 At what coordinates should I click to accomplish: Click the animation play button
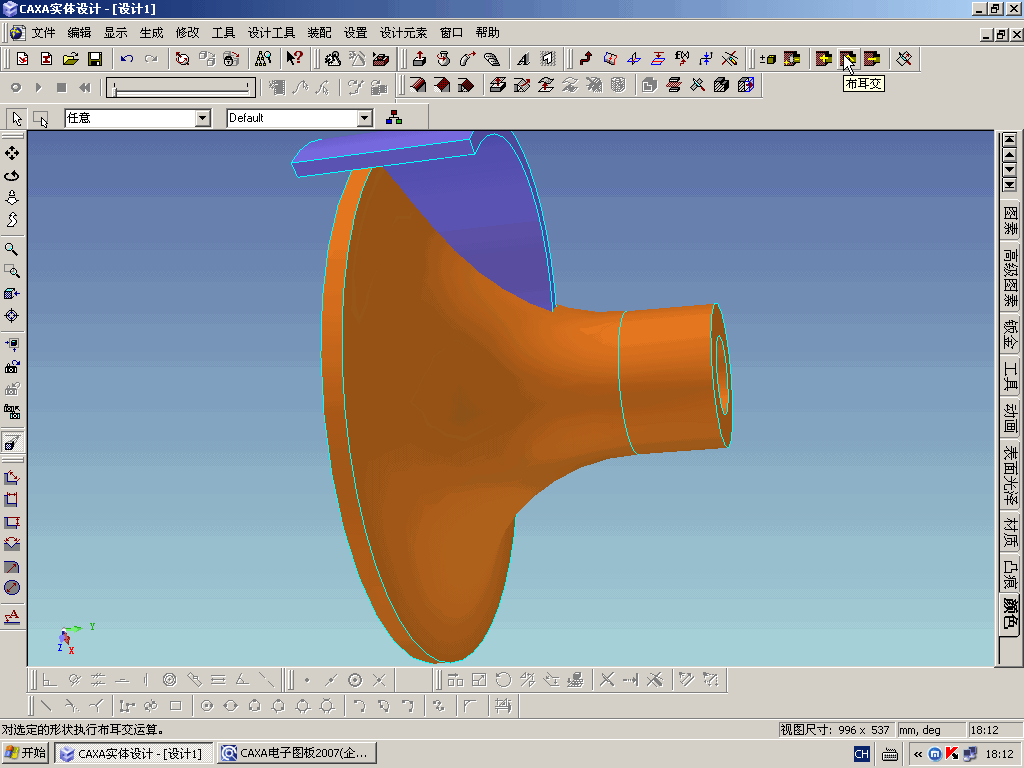tap(38, 87)
